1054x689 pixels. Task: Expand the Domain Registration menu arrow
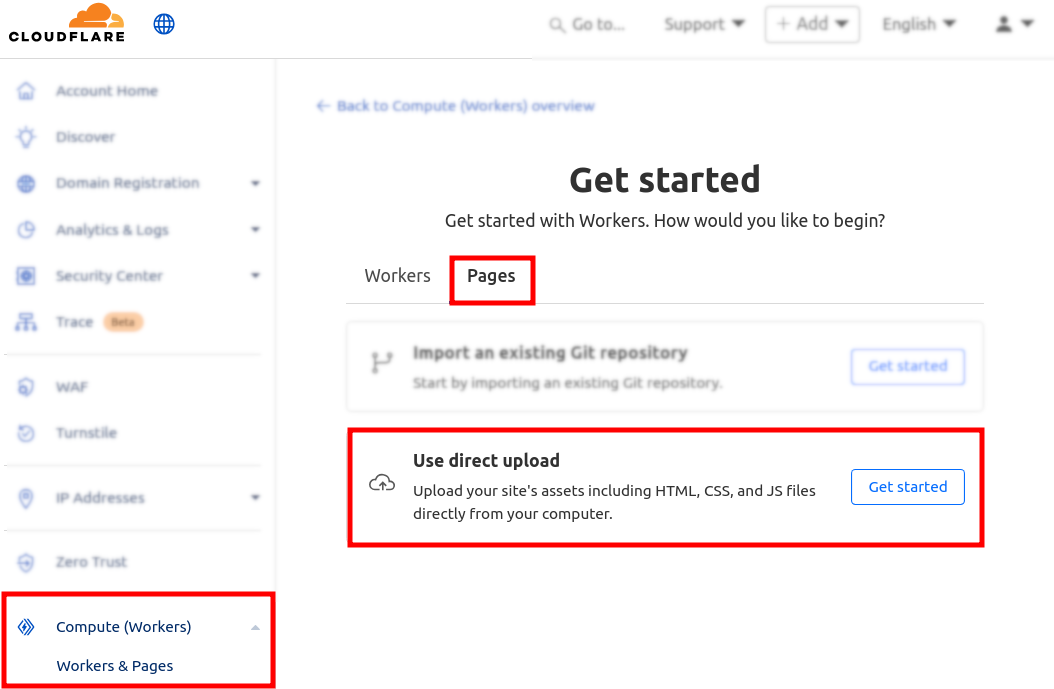pyautogui.click(x=255, y=183)
